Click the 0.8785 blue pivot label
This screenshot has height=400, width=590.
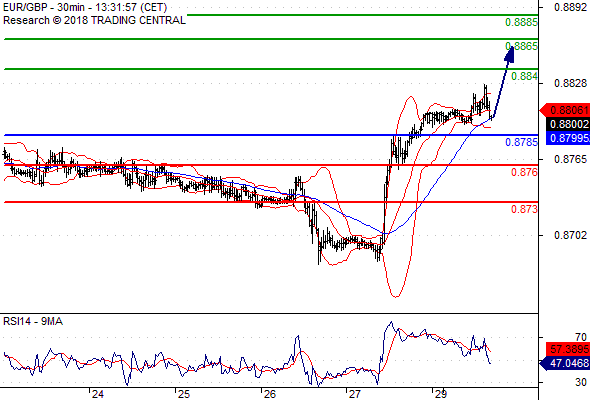click(521, 142)
